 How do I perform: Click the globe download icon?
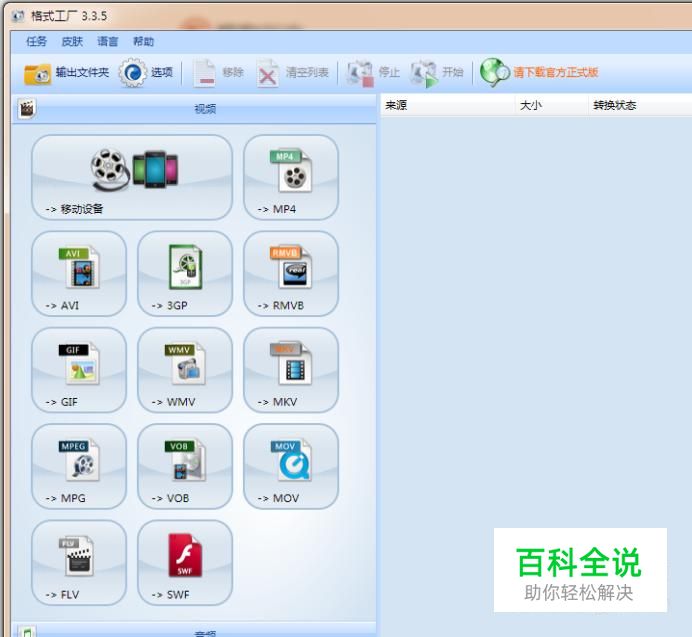[494, 72]
